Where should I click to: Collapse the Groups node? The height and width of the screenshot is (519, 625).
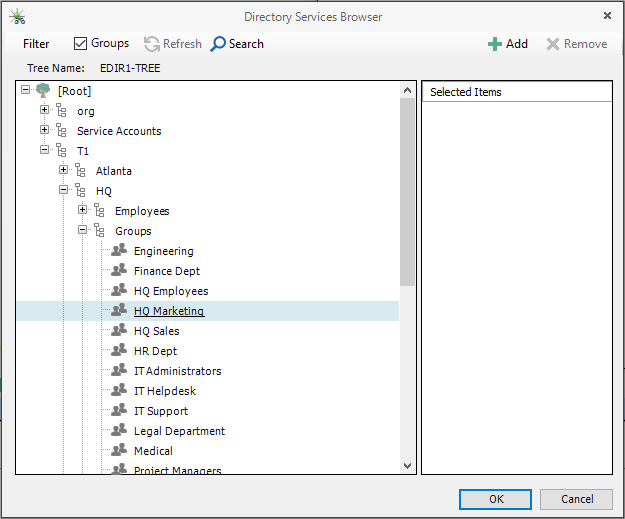(x=83, y=231)
